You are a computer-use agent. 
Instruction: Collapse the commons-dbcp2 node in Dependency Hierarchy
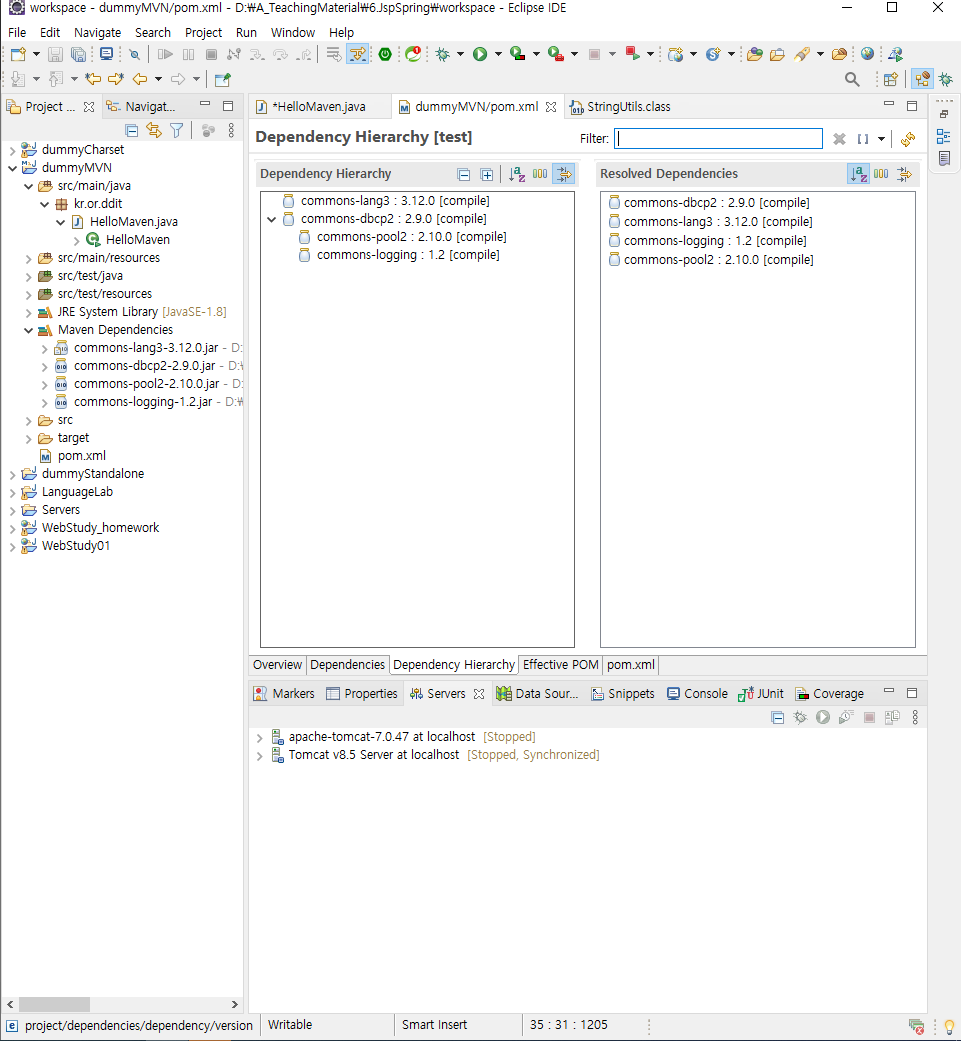pyautogui.click(x=271, y=219)
